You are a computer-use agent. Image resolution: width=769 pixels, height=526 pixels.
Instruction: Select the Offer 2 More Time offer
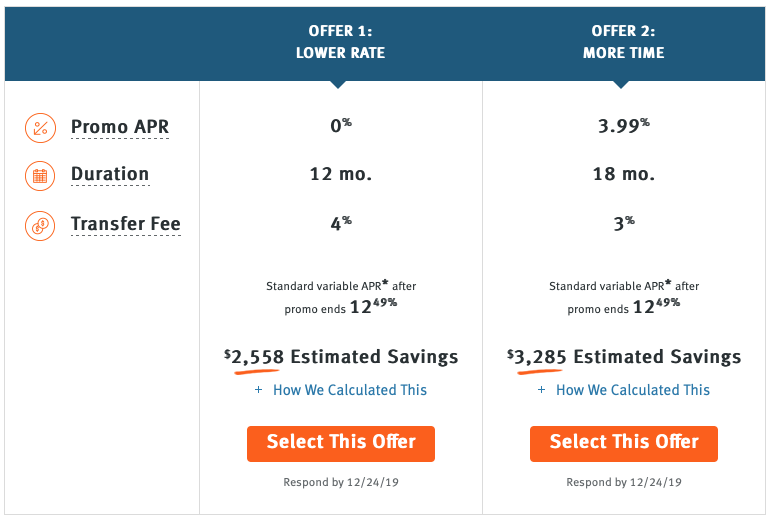click(x=624, y=443)
